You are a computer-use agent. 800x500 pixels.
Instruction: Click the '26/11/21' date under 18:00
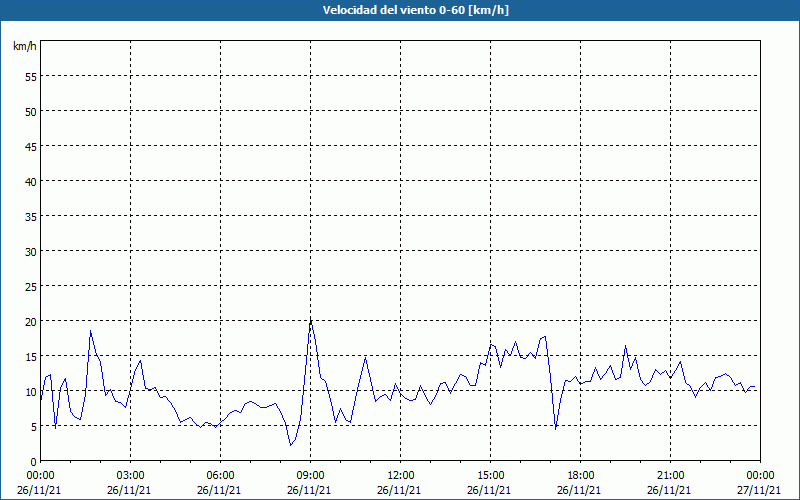pos(579,490)
